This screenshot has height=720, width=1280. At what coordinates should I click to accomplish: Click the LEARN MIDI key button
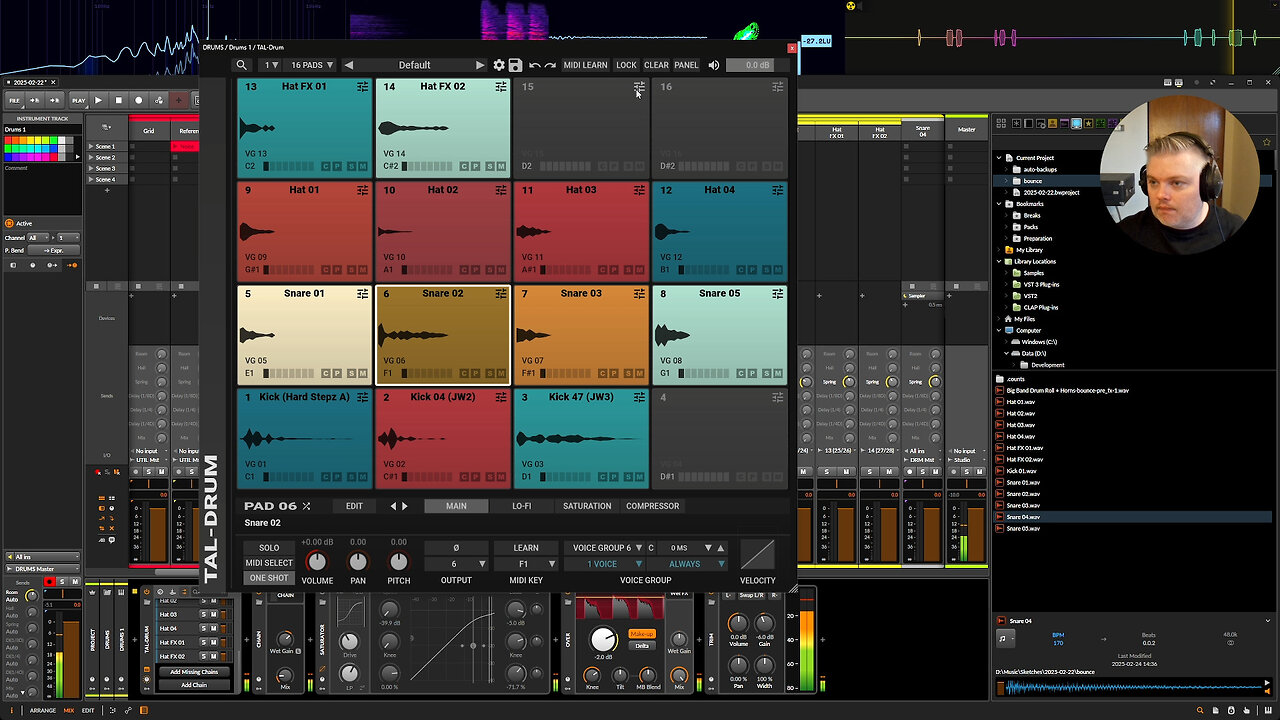[526, 548]
